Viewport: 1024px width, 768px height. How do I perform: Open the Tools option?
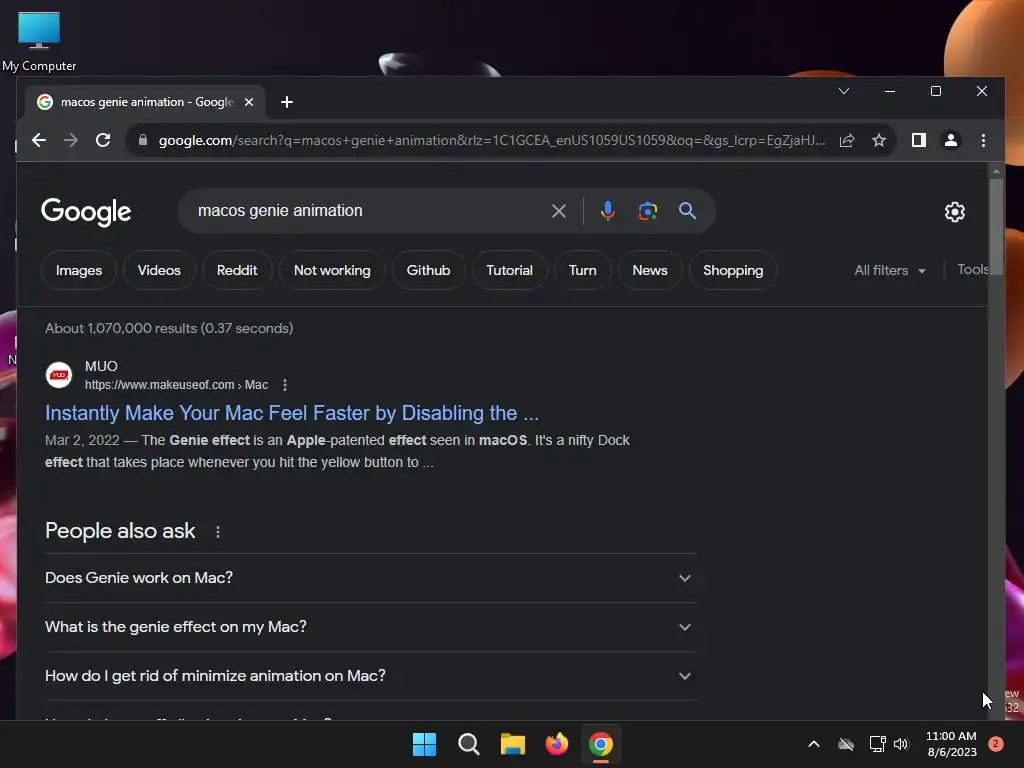click(972, 269)
